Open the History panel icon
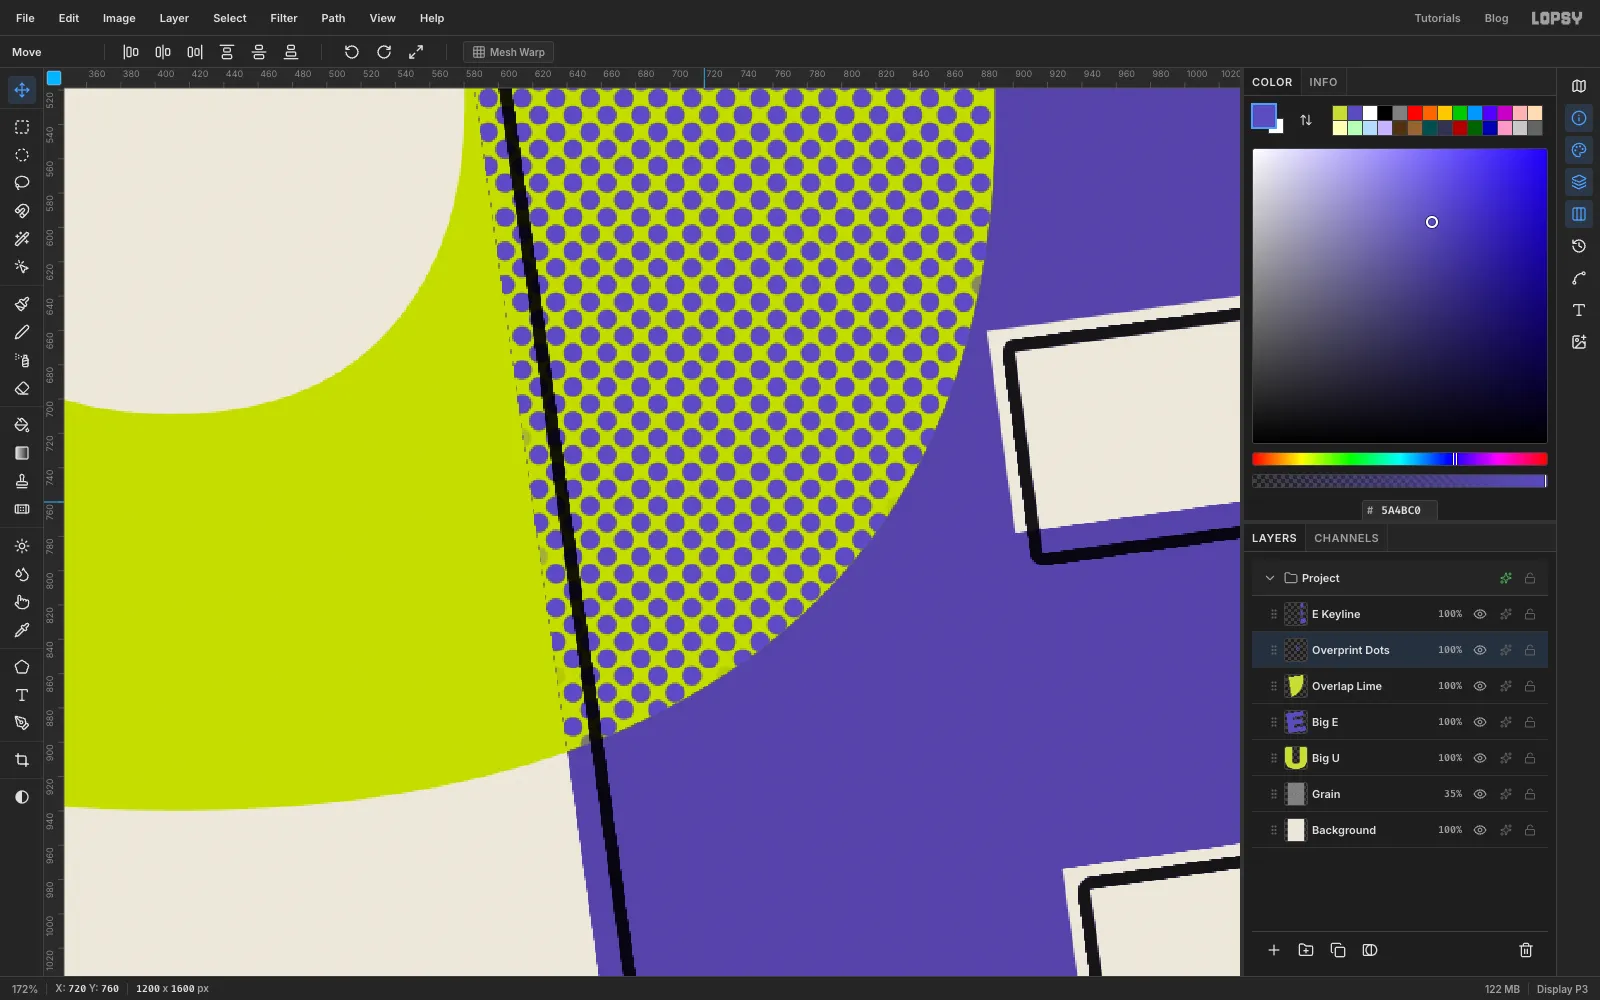The image size is (1600, 1000). pos(1579,246)
